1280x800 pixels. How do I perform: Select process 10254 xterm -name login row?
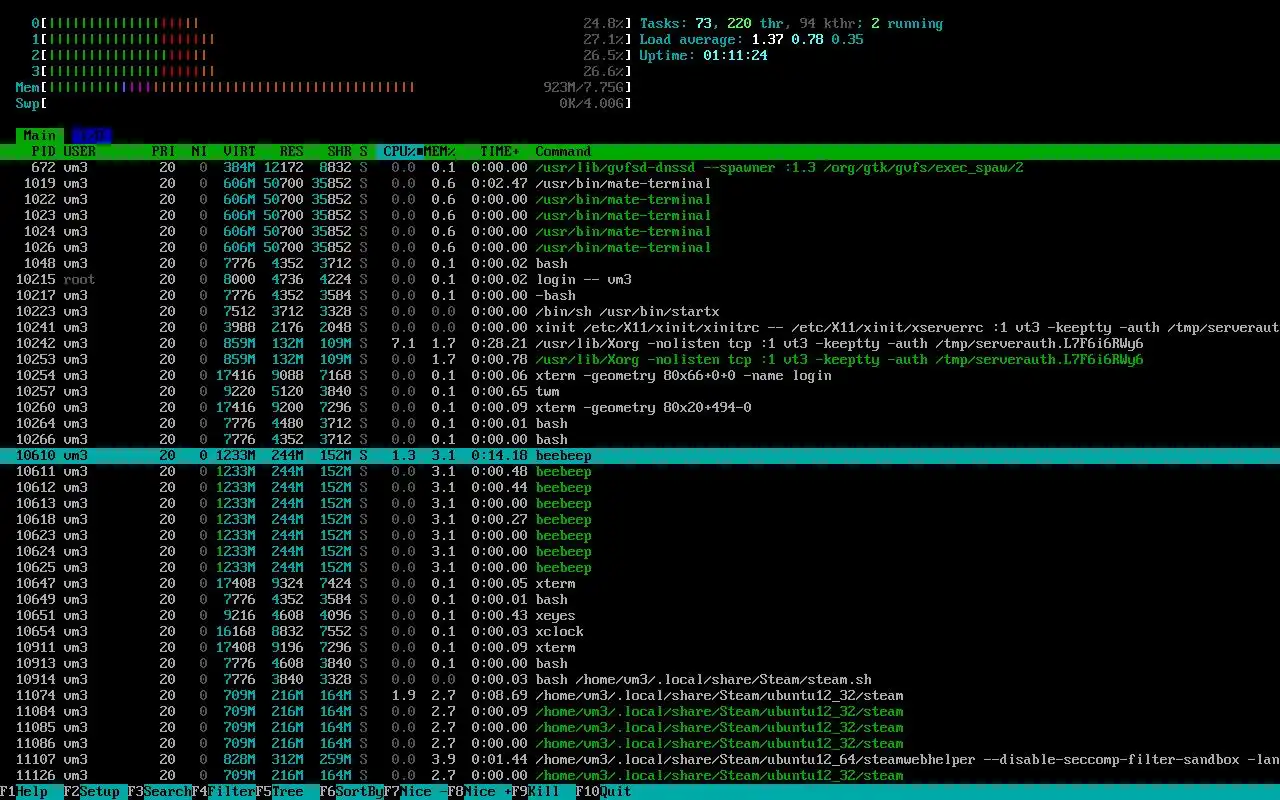point(640,375)
